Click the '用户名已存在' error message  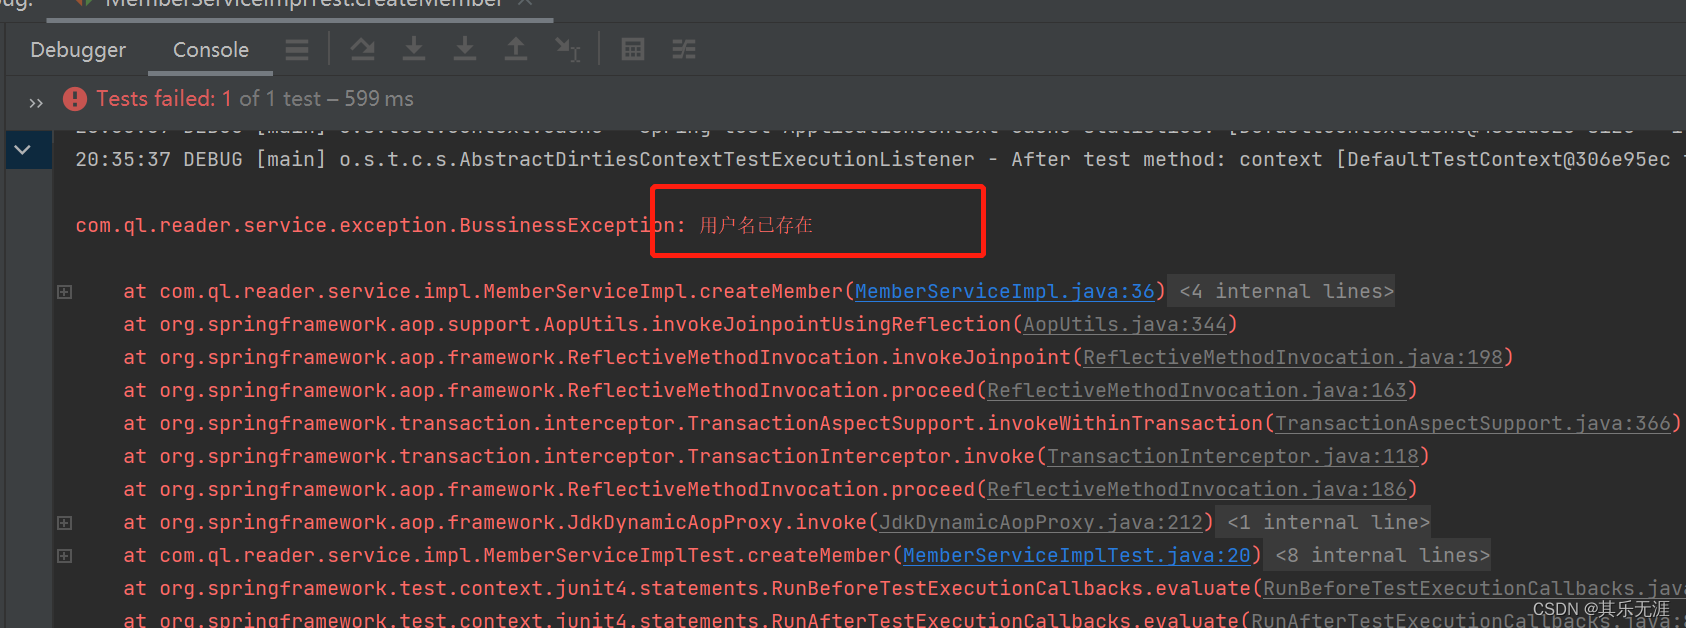756,225
